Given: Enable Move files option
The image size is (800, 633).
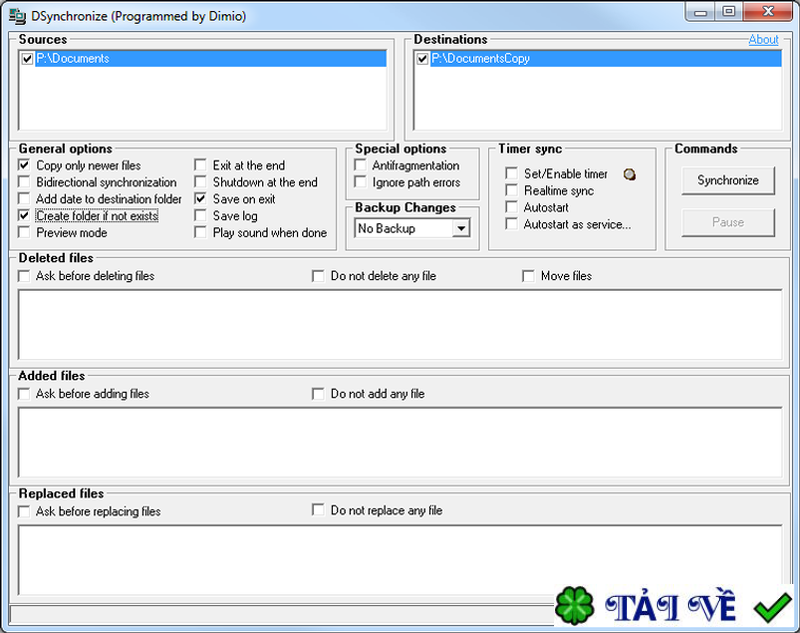Looking at the screenshot, I should (528, 275).
